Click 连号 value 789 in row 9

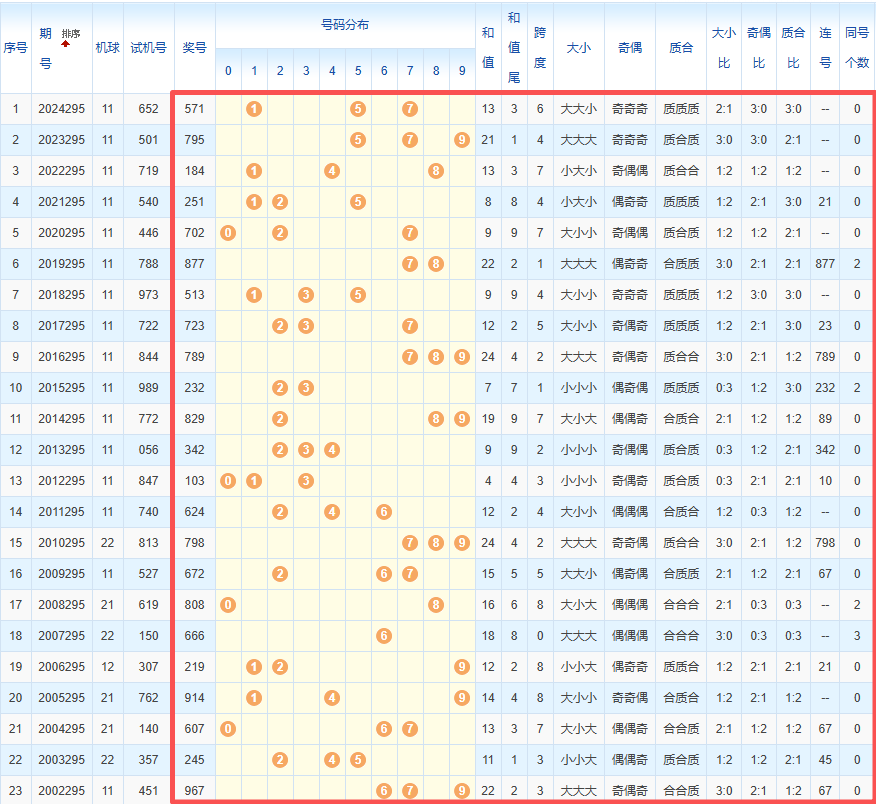(x=825, y=357)
